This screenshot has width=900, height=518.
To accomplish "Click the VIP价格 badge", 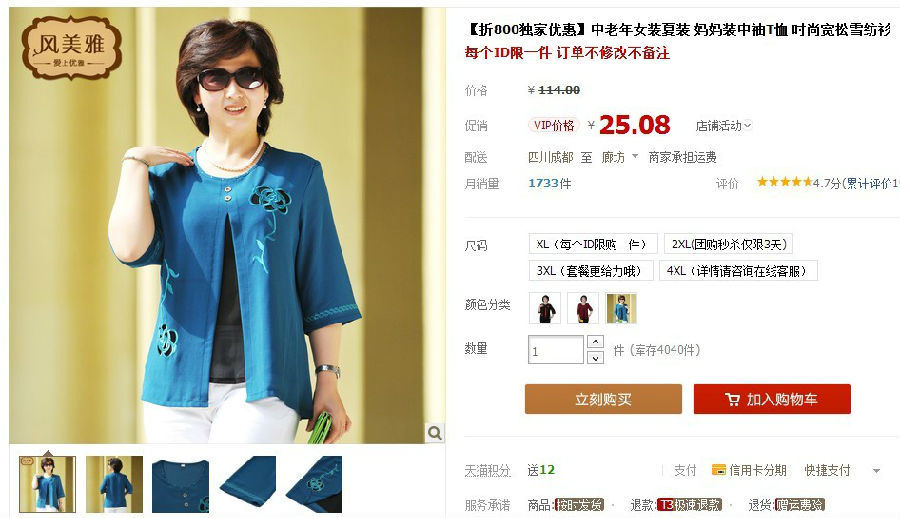I will pyautogui.click(x=553, y=125).
